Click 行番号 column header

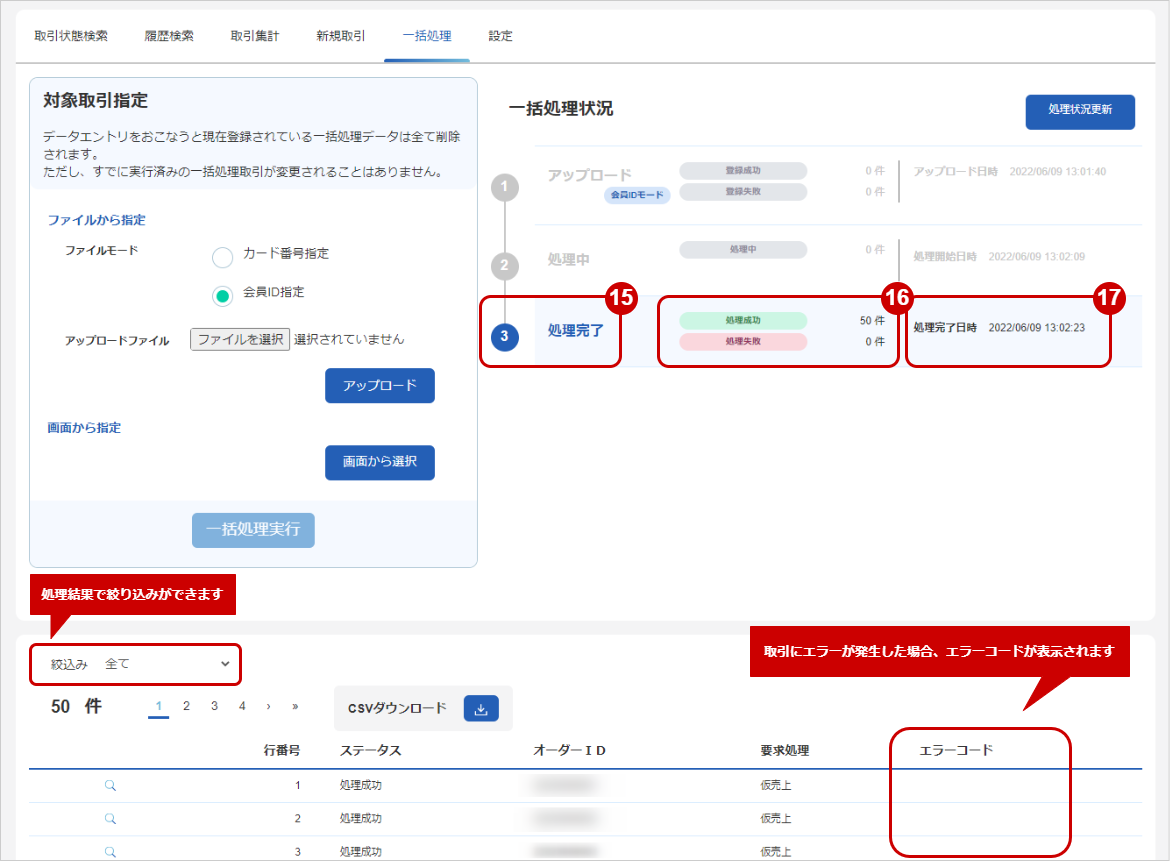(x=282, y=750)
